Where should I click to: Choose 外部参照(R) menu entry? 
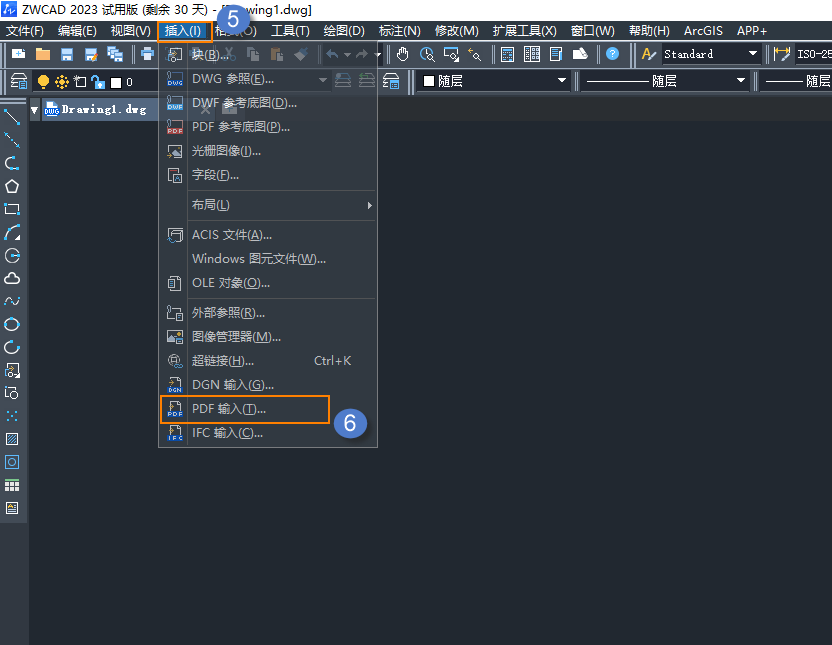pos(269,313)
